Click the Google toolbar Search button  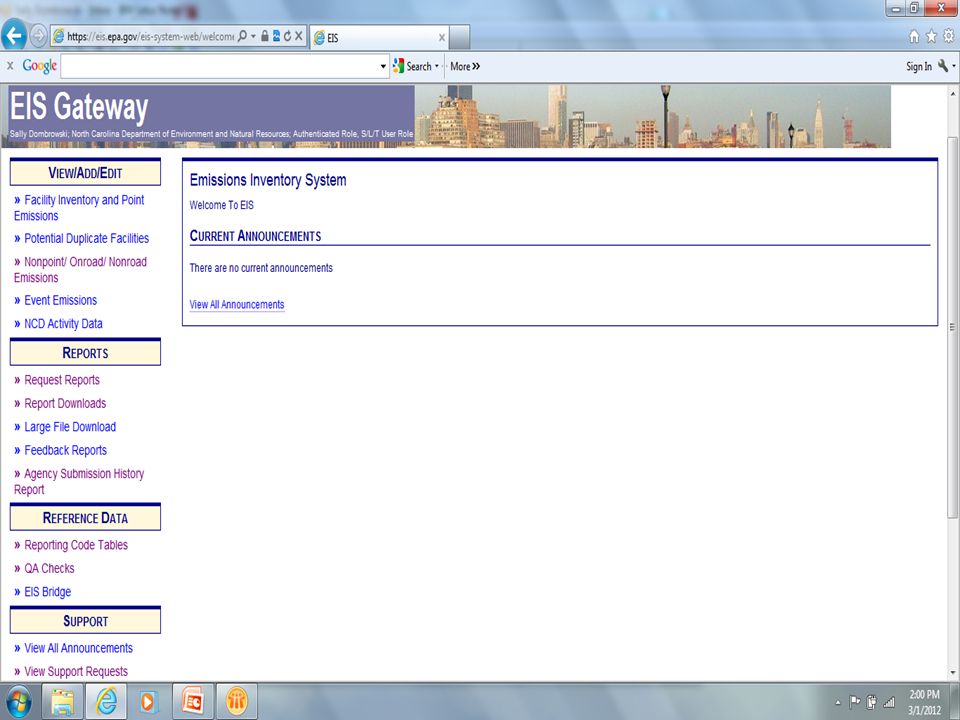pyautogui.click(x=412, y=66)
